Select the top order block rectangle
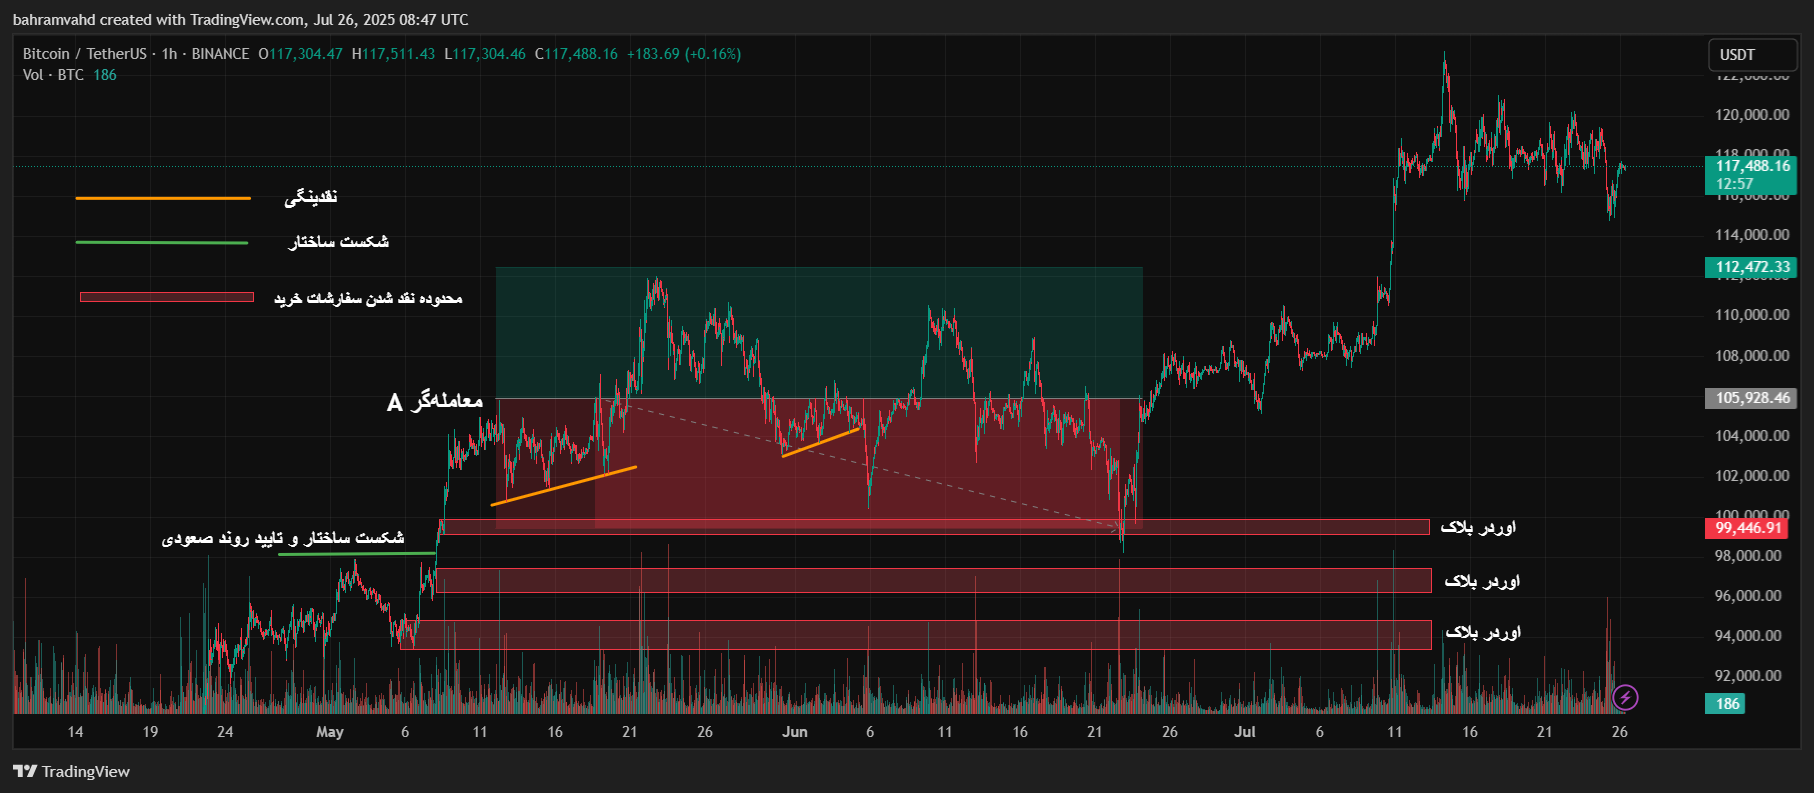1814x793 pixels. coord(934,527)
